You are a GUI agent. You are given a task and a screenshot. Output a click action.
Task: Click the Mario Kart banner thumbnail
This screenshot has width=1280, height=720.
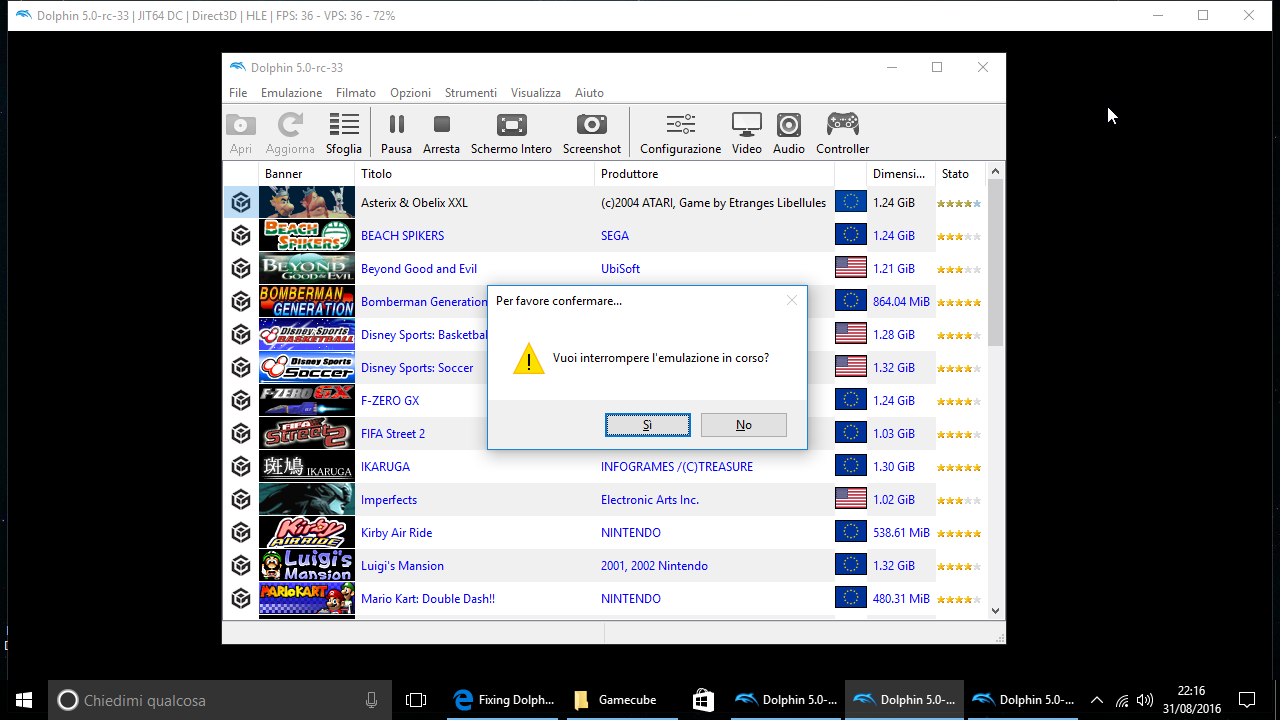pos(307,599)
